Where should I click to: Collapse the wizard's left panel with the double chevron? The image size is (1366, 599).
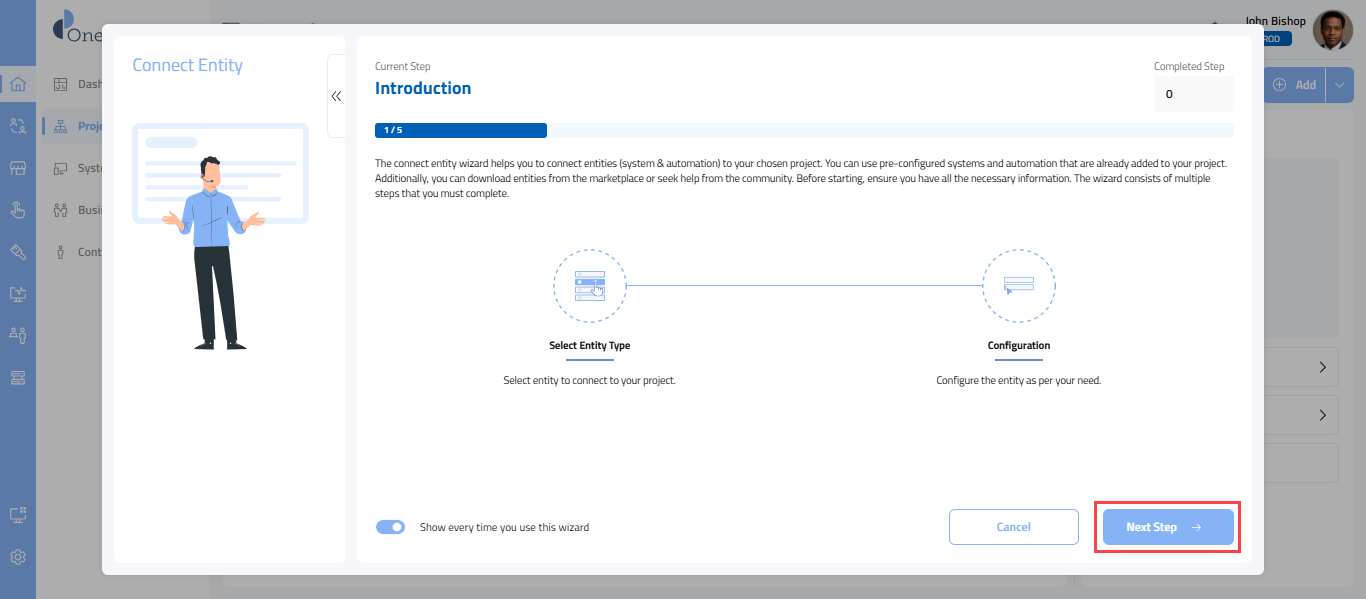(x=336, y=96)
